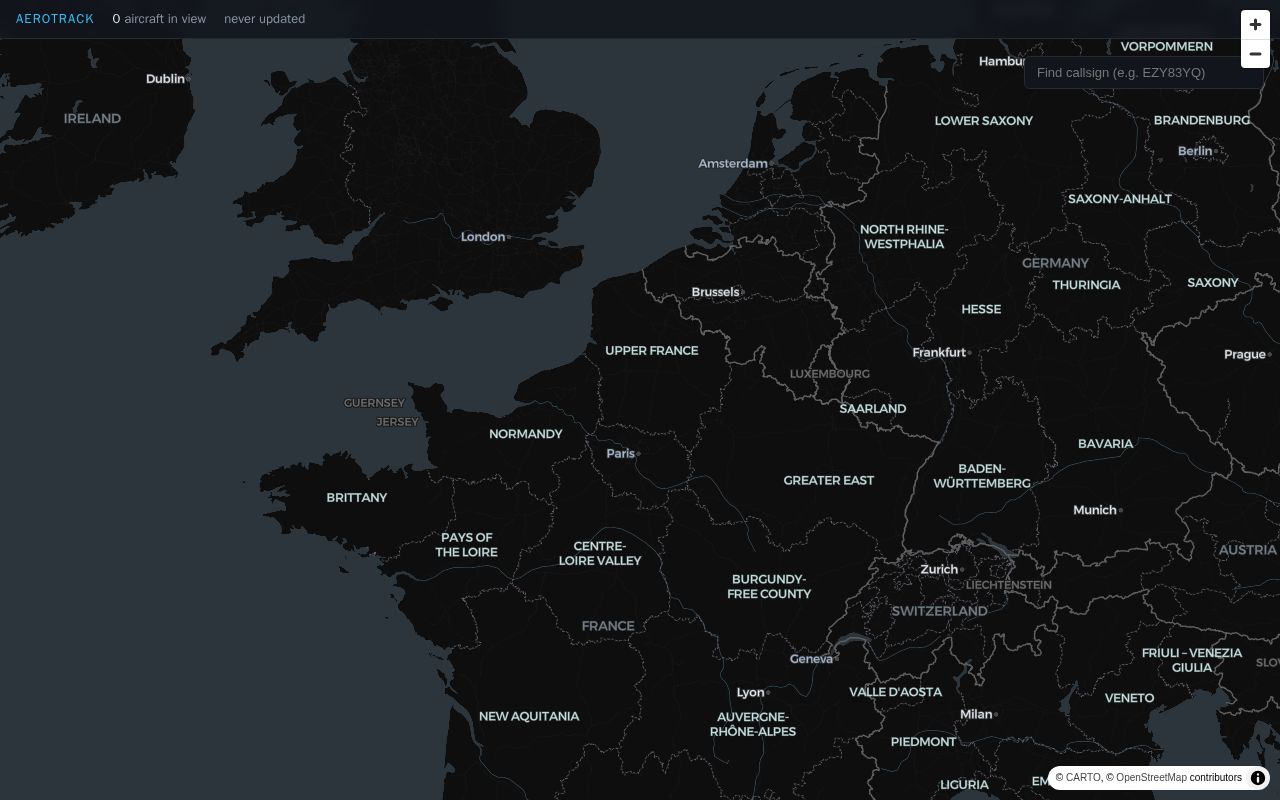
Task: Click the GUERNSEY island label
Action: 375,403
